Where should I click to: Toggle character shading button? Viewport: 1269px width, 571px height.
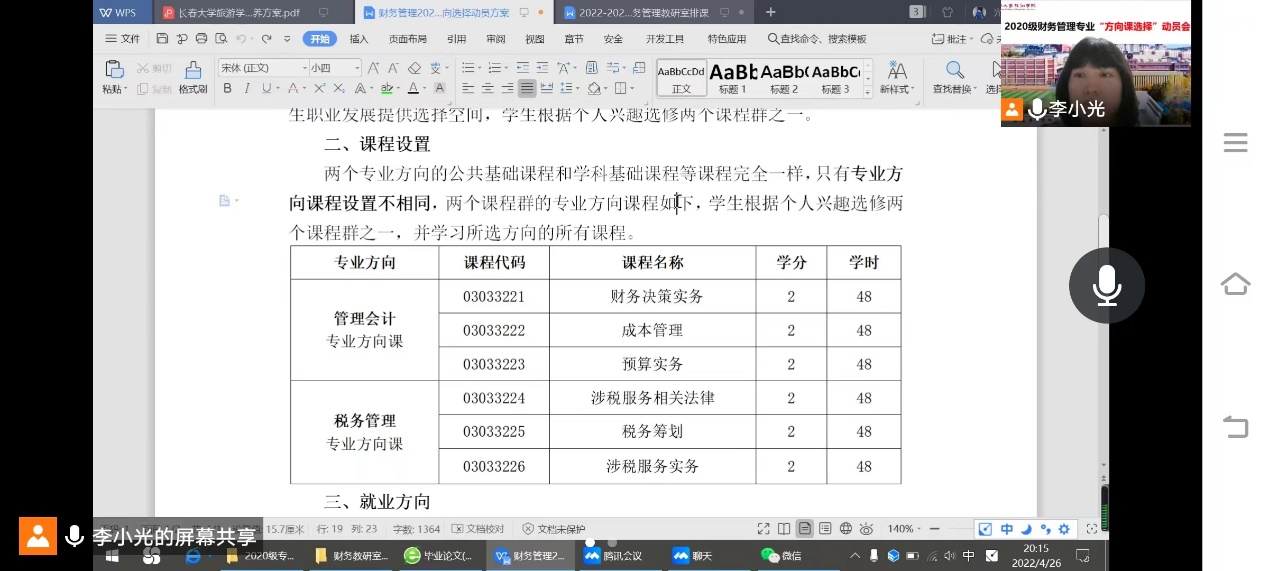[439, 88]
